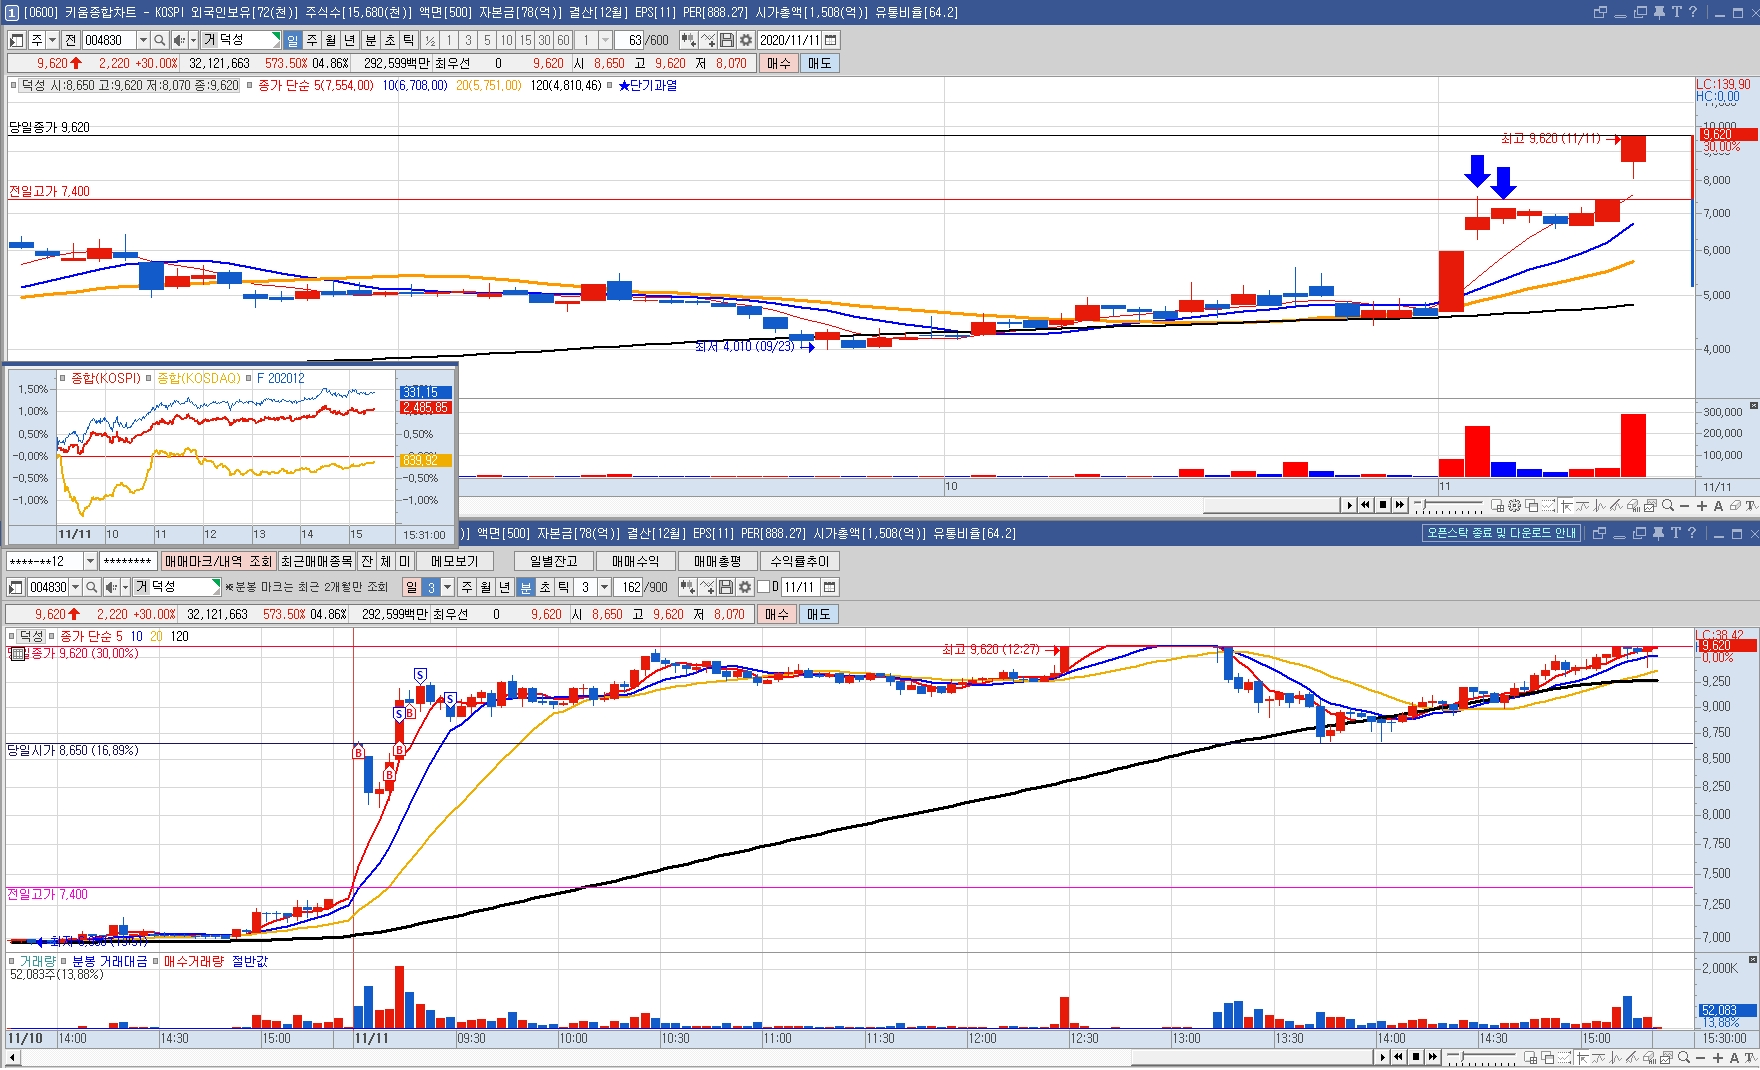Viewport: 1760px width, 1070px height.
Task: Click the pin icon in lower window title bar
Action: click(x=1659, y=533)
